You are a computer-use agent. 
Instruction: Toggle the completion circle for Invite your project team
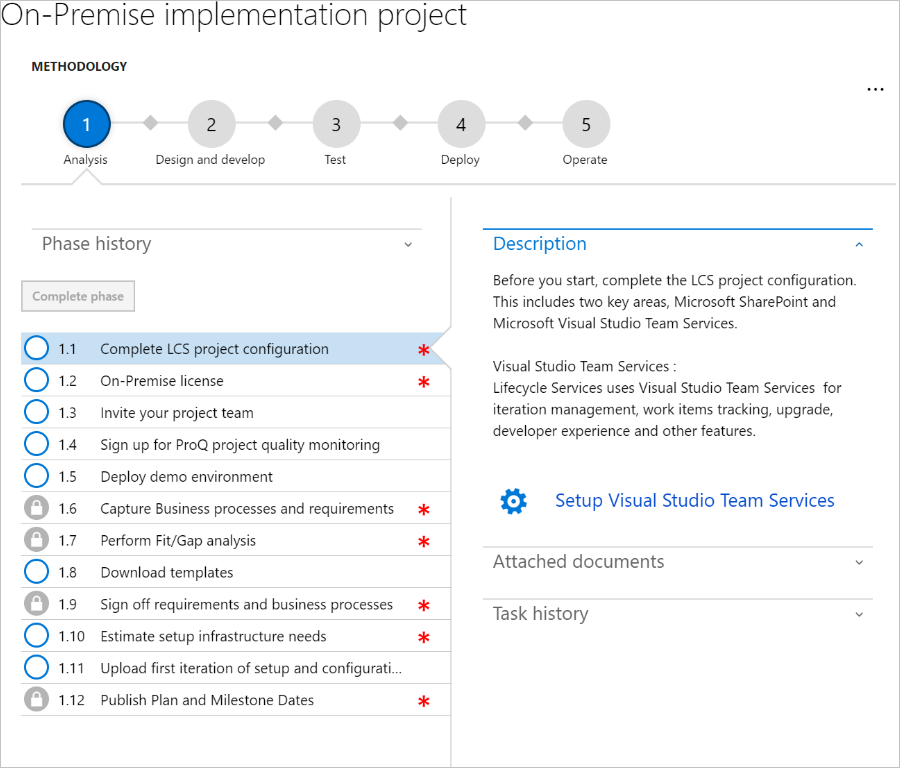(36, 412)
